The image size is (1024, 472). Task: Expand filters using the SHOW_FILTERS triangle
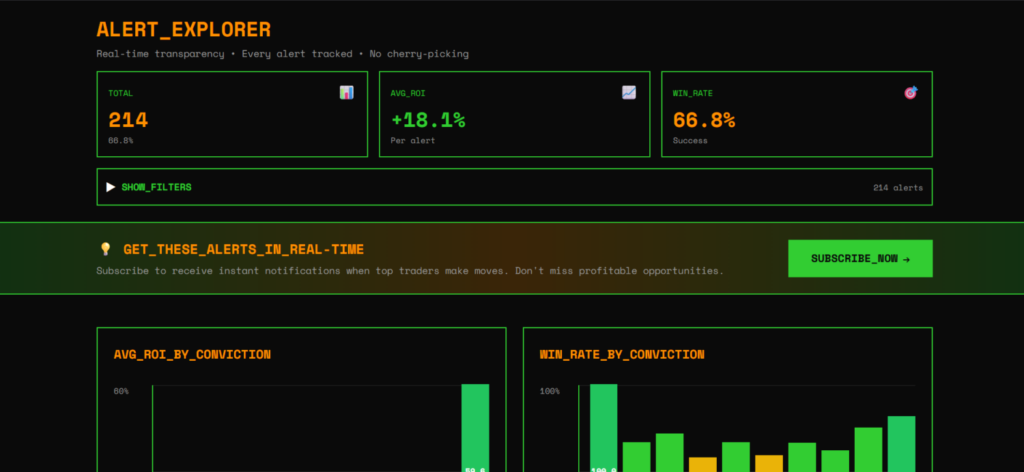click(x=111, y=187)
